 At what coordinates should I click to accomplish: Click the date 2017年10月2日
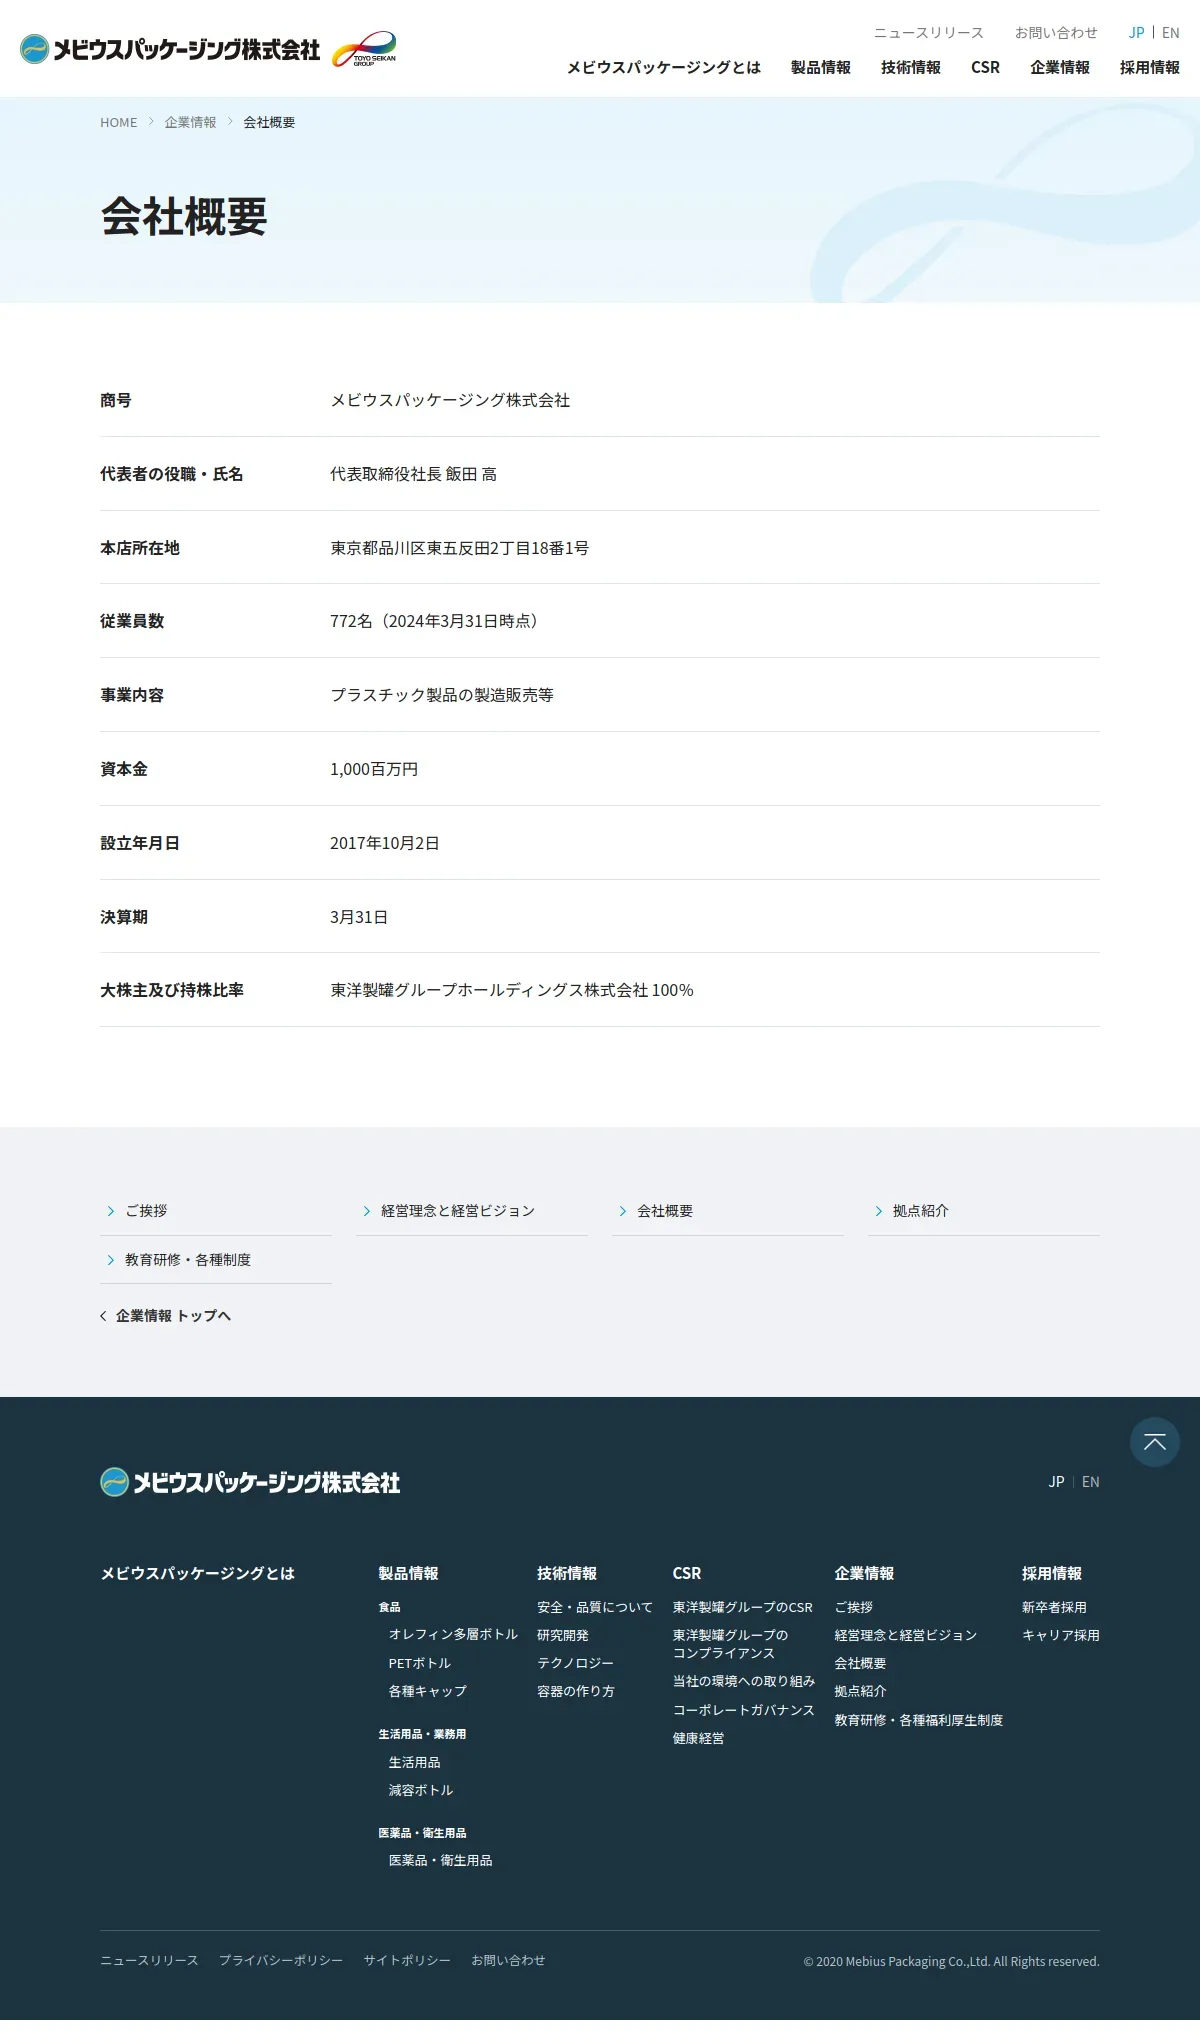pyautogui.click(x=385, y=843)
